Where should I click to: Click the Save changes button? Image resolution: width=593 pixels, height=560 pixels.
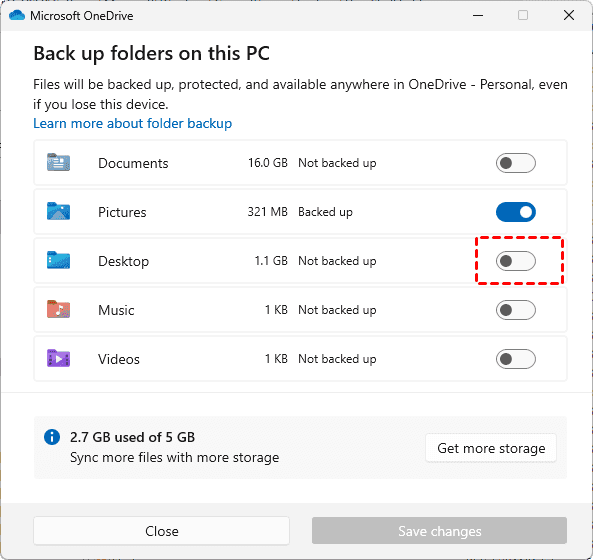(x=439, y=531)
